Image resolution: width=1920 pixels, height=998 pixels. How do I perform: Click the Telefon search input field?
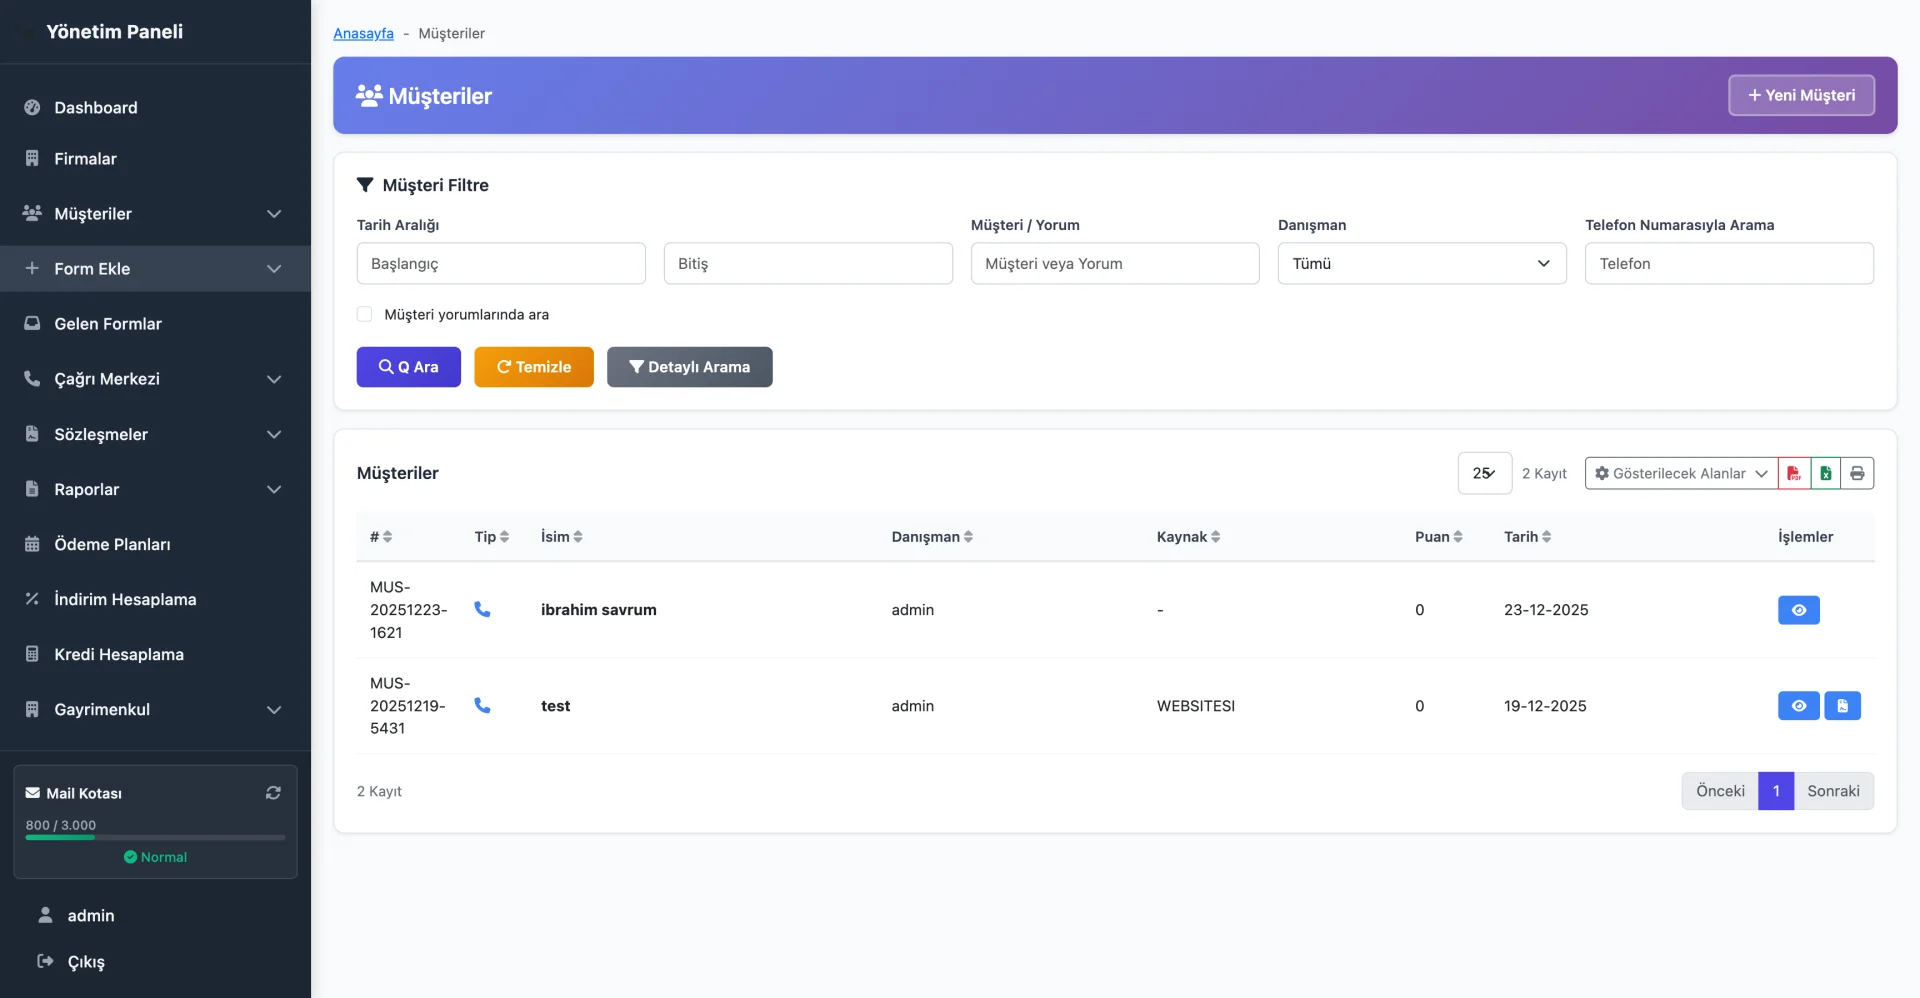pyautogui.click(x=1728, y=264)
